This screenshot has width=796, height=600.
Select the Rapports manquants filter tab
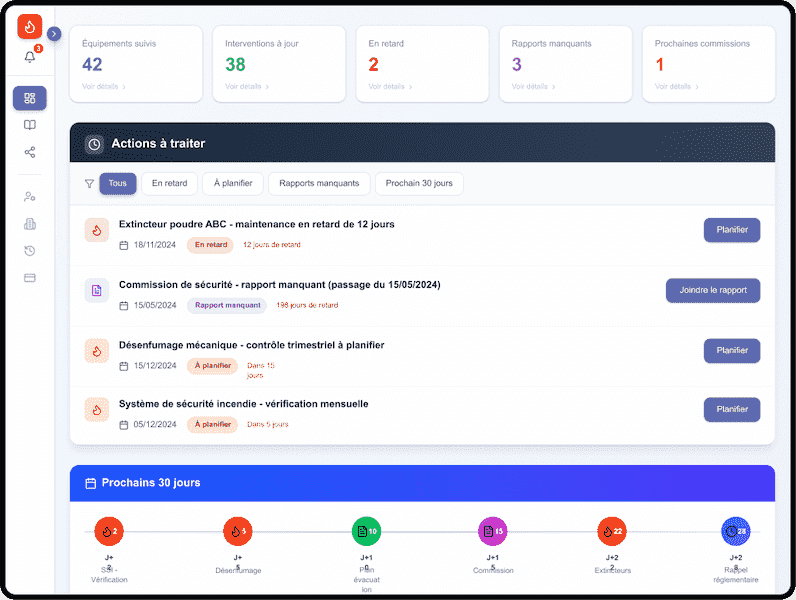(x=319, y=183)
